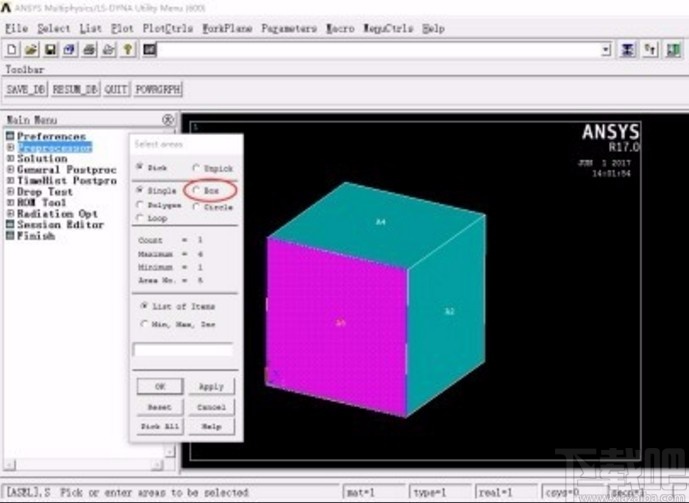Click QUIT toolbar button
Image resolution: width=689 pixels, height=503 pixels.
coord(116,89)
